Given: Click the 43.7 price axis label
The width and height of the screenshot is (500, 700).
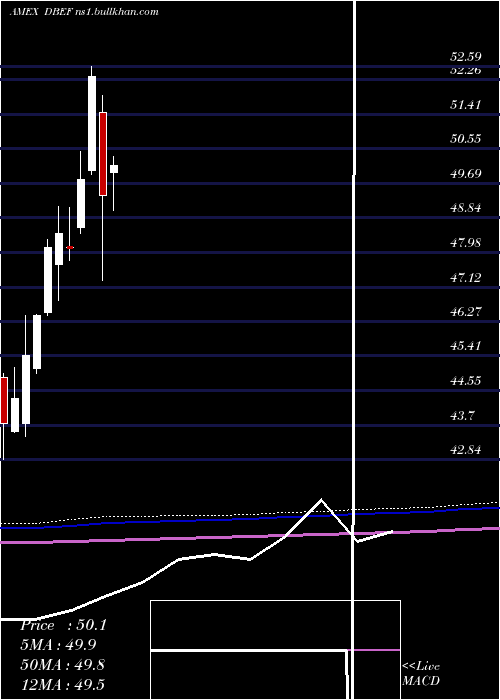Looking at the screenshot, I should 462,416.
